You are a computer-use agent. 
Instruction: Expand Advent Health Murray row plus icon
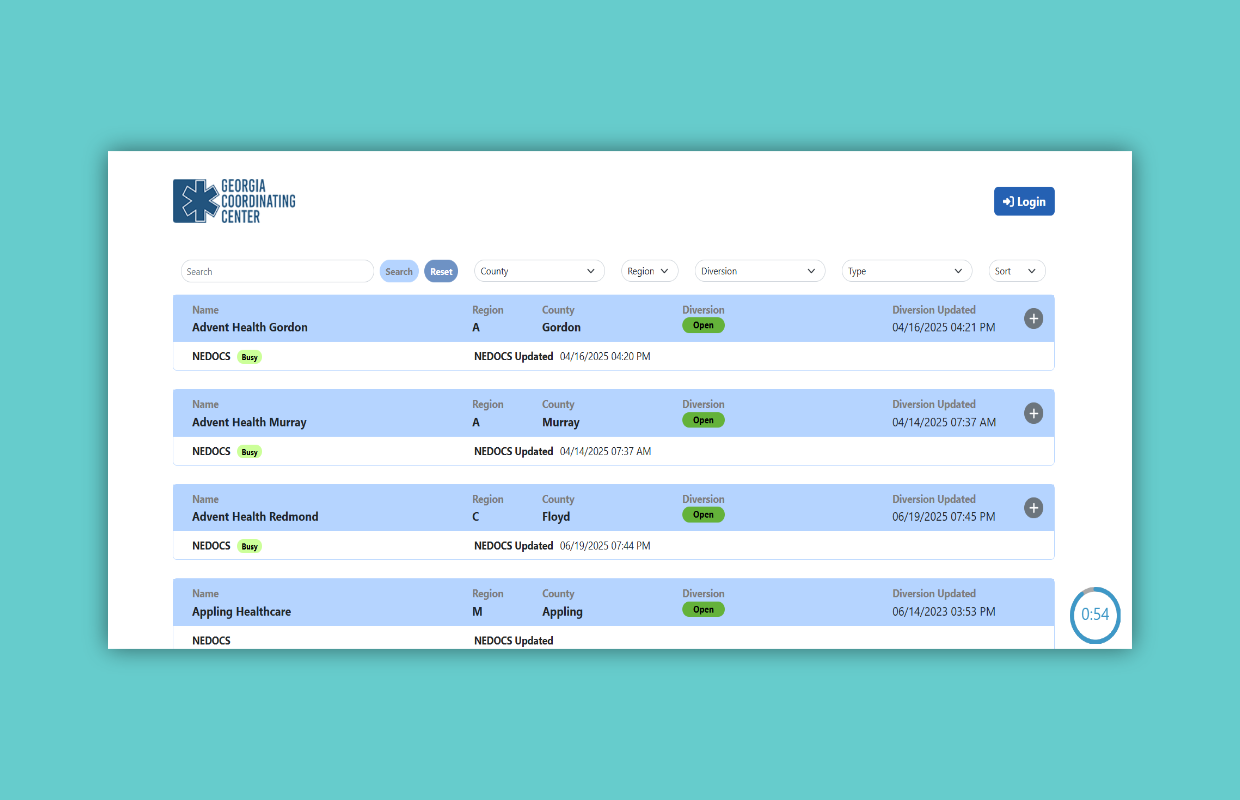1033,413
